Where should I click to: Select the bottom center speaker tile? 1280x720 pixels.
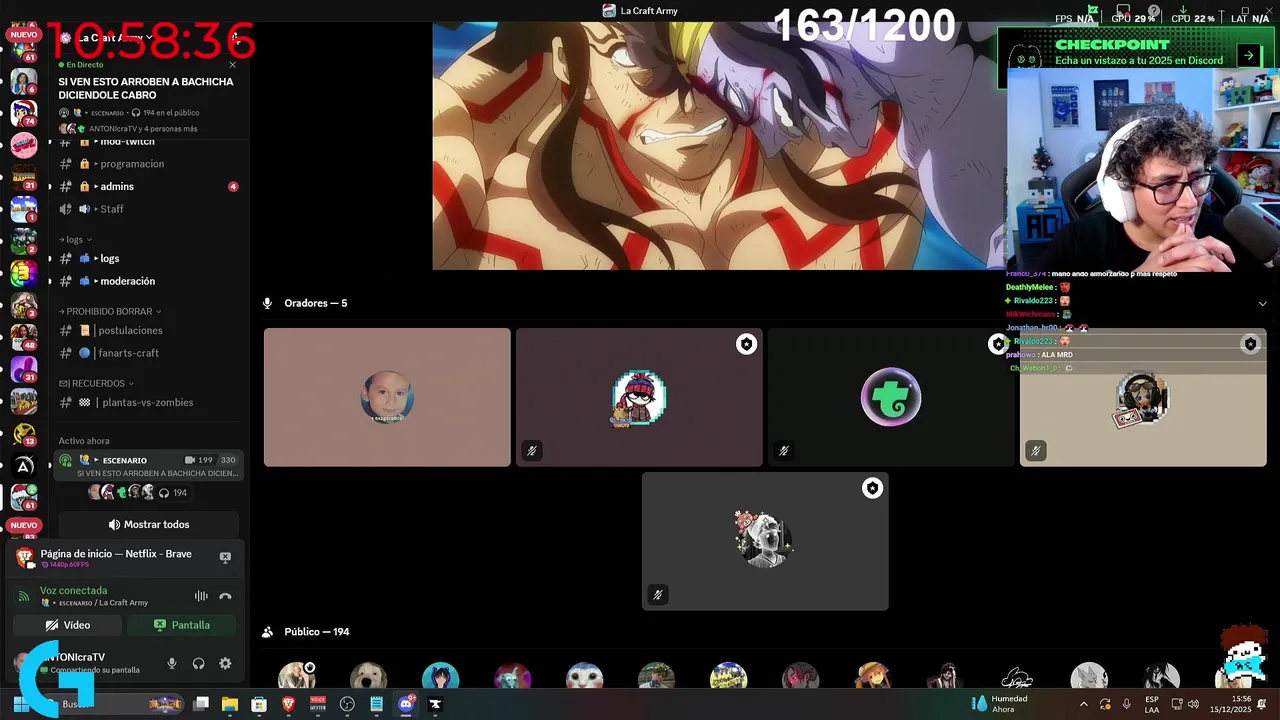765,541
